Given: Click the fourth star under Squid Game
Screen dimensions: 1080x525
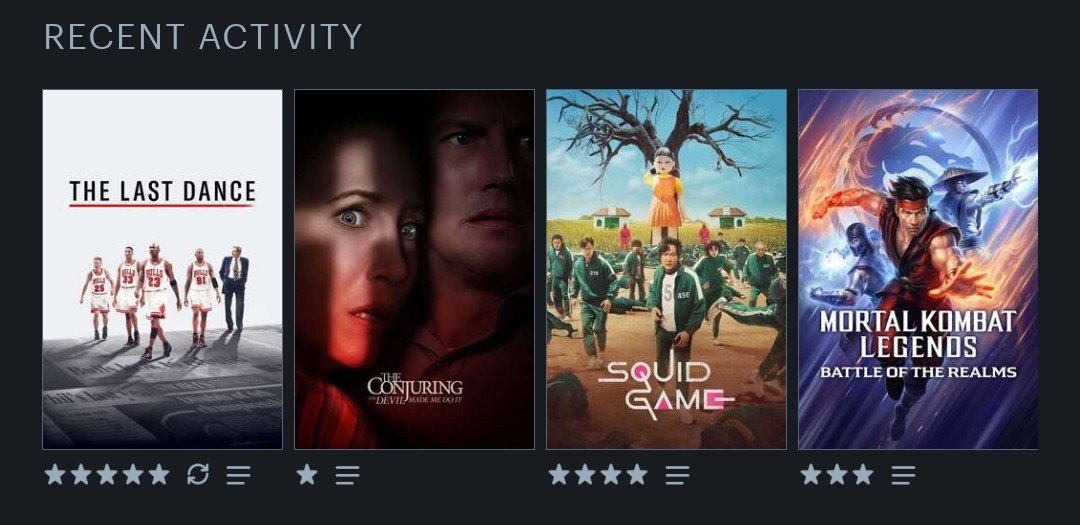Looking at the screenshot, I should tap(637, 474).
